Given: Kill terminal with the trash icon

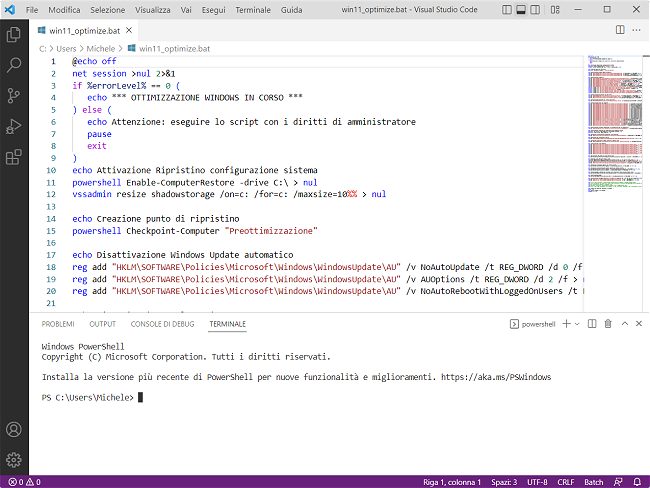Looking at the screenshot, I should pyautogui.click(x=607, y=324).
